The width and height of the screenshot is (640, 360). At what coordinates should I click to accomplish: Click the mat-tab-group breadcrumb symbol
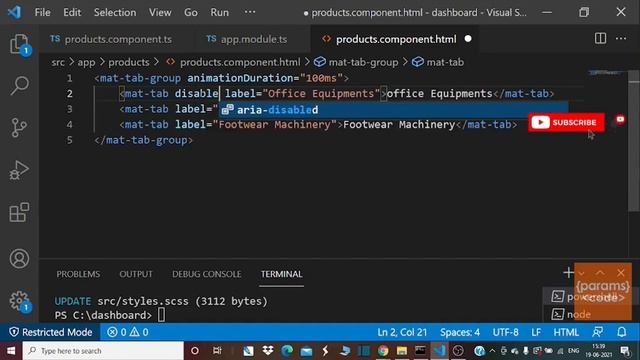point(356,62)
